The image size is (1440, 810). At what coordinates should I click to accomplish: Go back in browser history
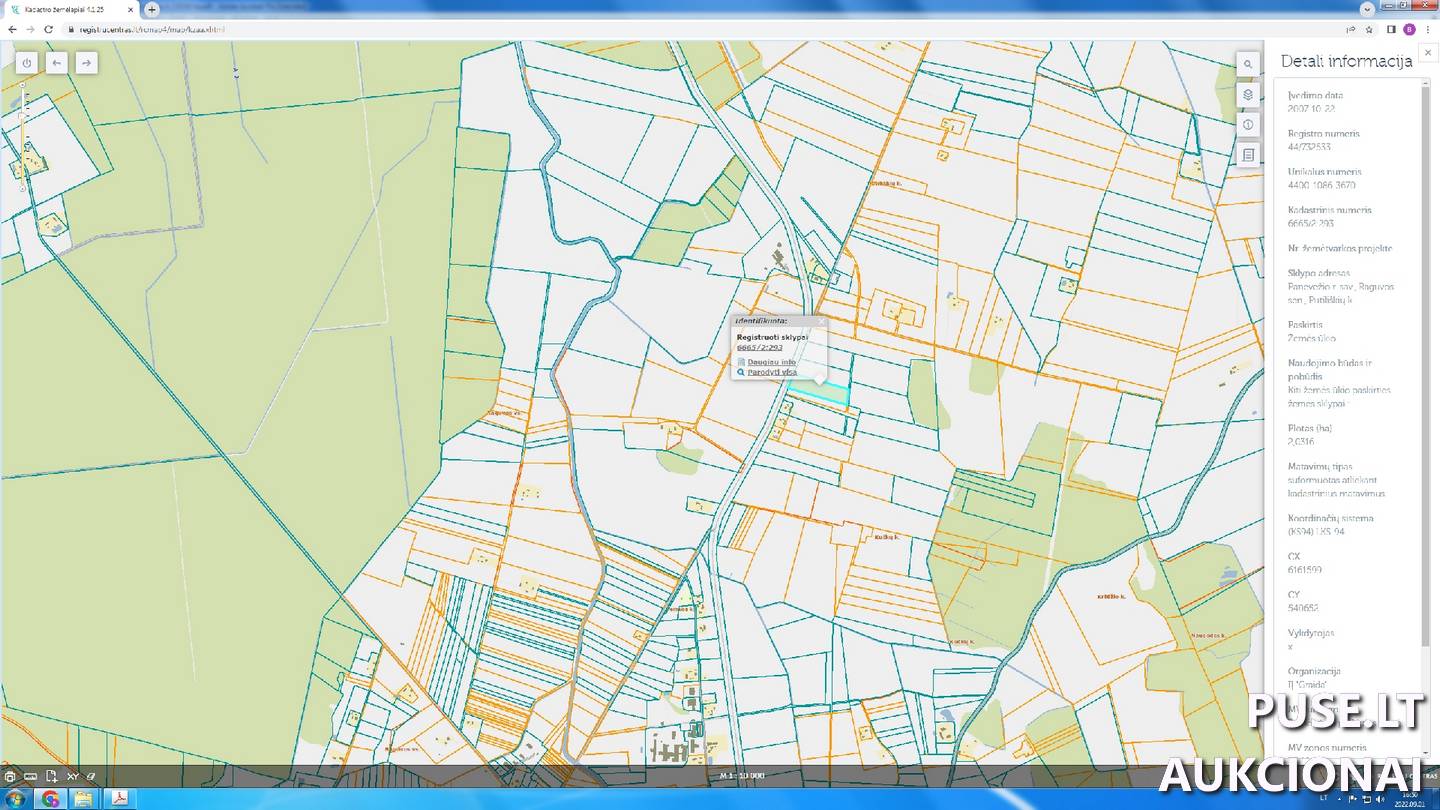(x=10, y=29)
